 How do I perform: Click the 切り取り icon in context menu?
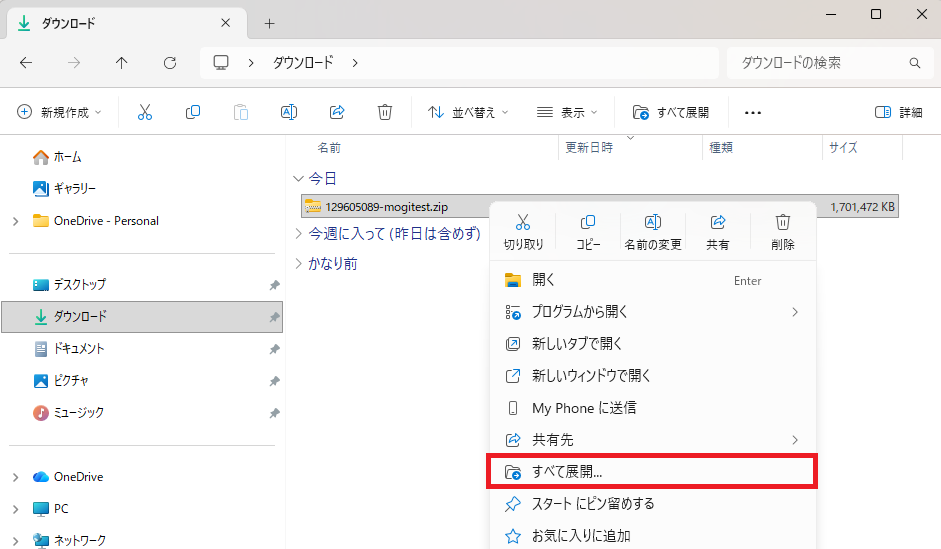click(523, 223)
